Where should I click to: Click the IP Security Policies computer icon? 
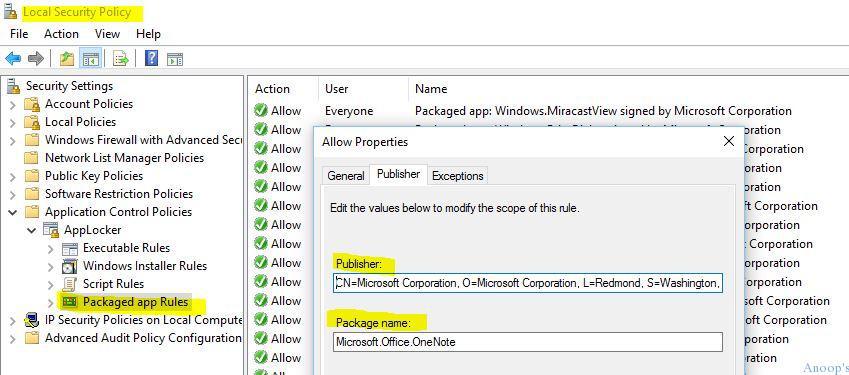(32, 320)
